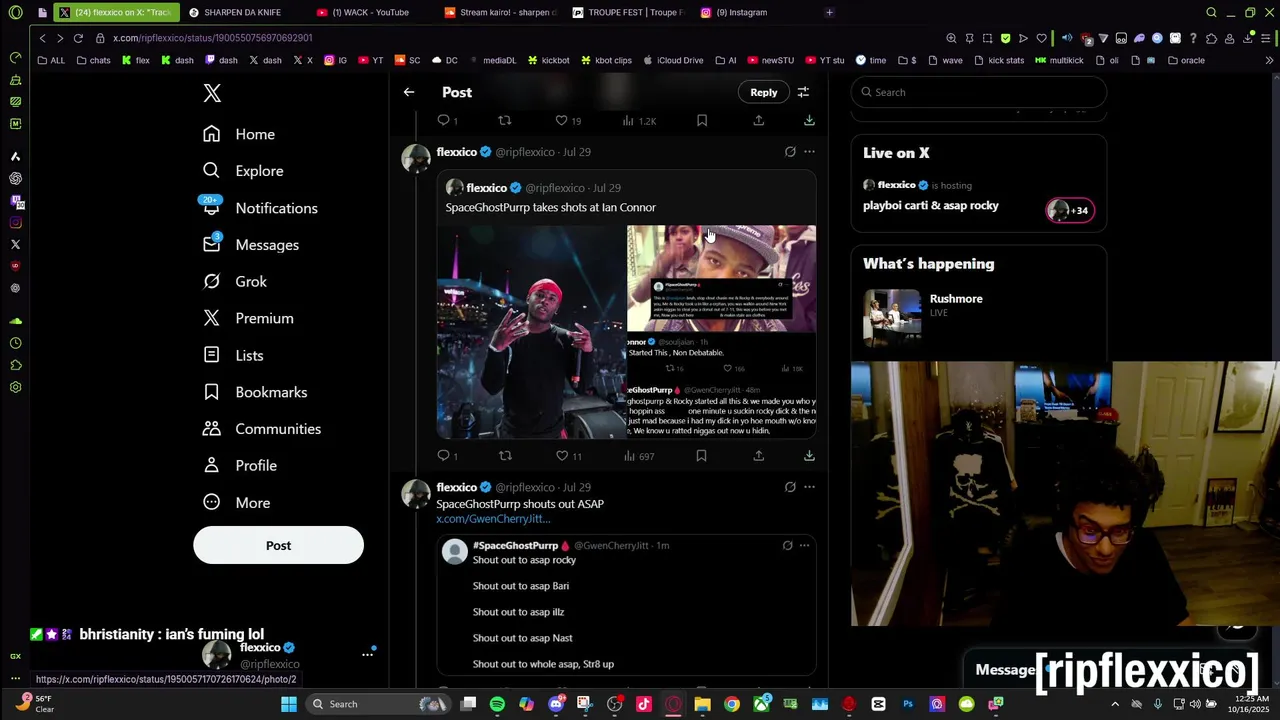1280x720 pixels.
Task: Open Home in the X sidebar
Action: [x=239, y=134]
